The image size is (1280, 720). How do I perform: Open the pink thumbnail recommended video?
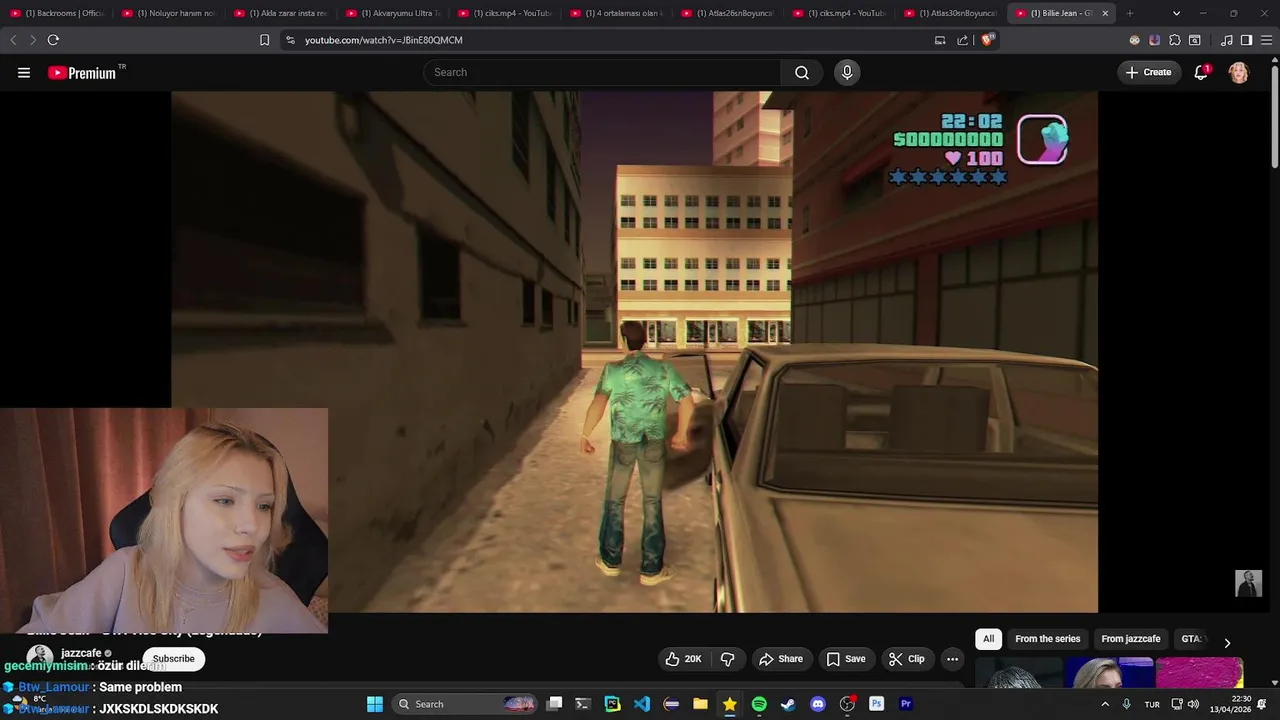tap(1199, 674)
